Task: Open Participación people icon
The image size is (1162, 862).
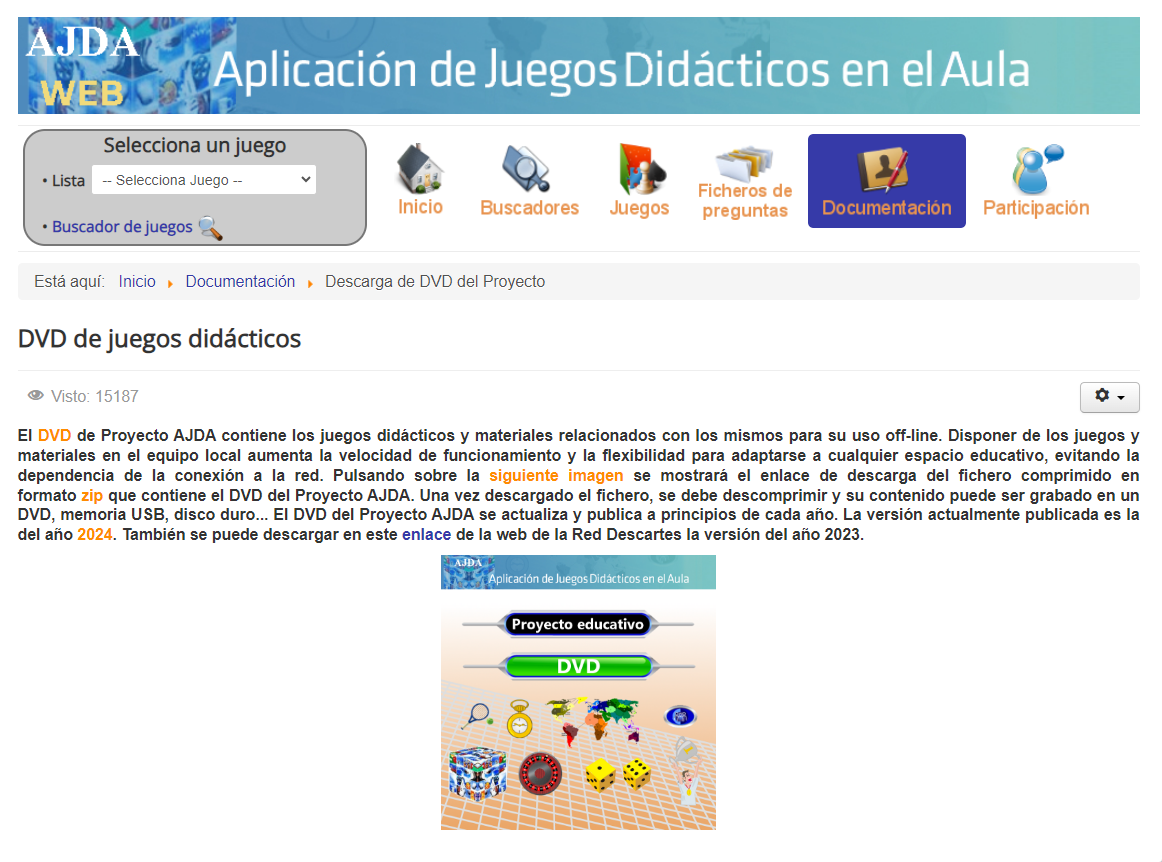Action: [x=1035, y=168]
